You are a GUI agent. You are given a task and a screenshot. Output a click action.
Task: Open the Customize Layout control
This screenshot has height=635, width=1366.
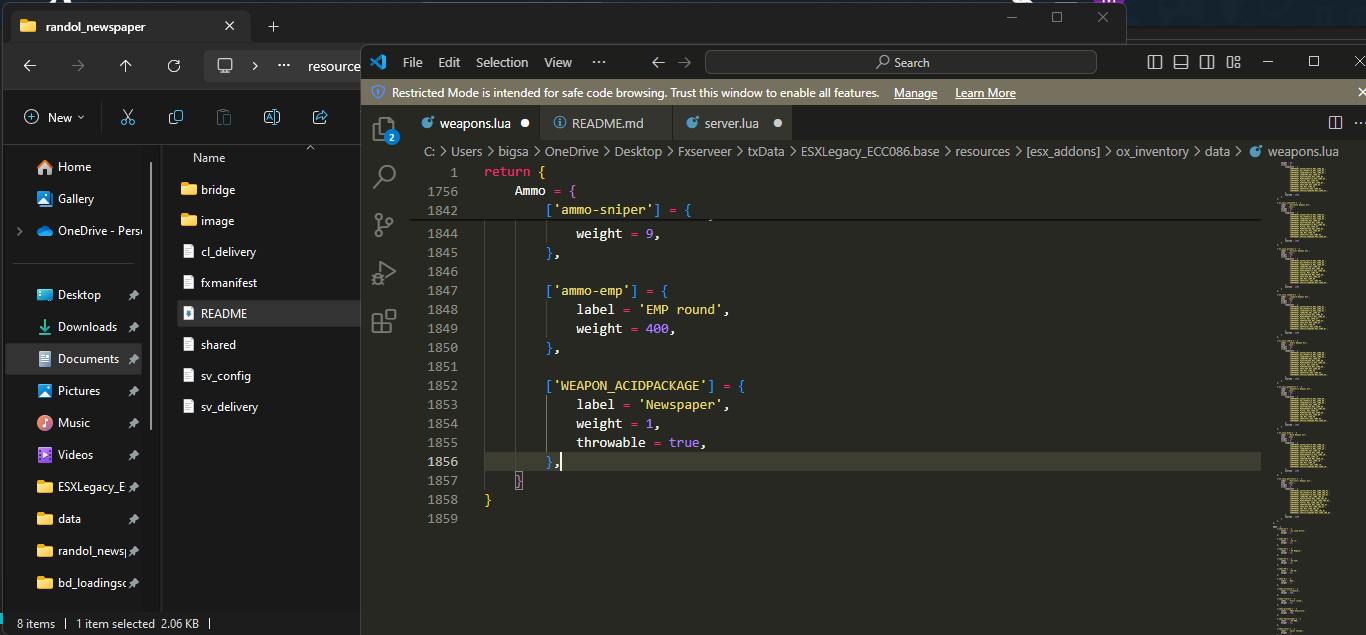pyautogui.click(x=1233, y=61)
